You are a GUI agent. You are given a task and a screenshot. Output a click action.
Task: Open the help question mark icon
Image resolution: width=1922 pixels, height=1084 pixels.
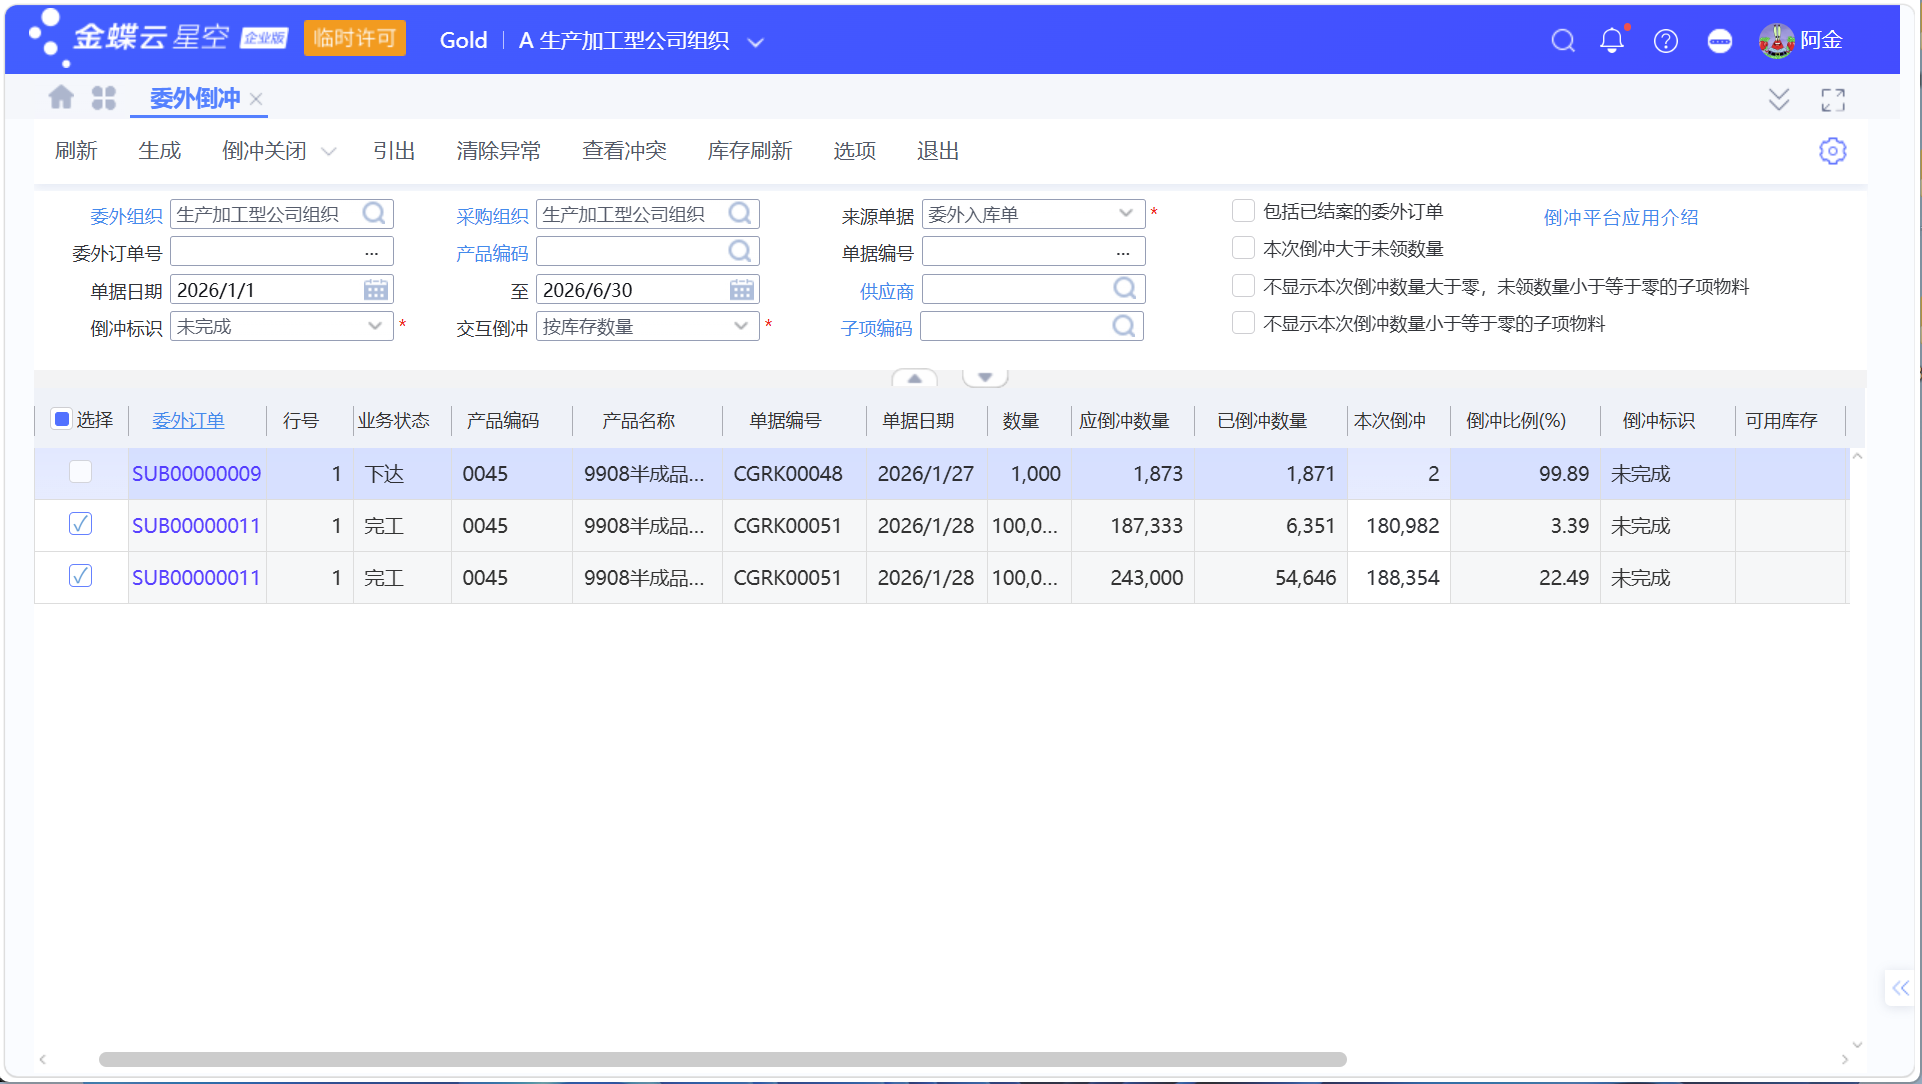(1666, 40)
